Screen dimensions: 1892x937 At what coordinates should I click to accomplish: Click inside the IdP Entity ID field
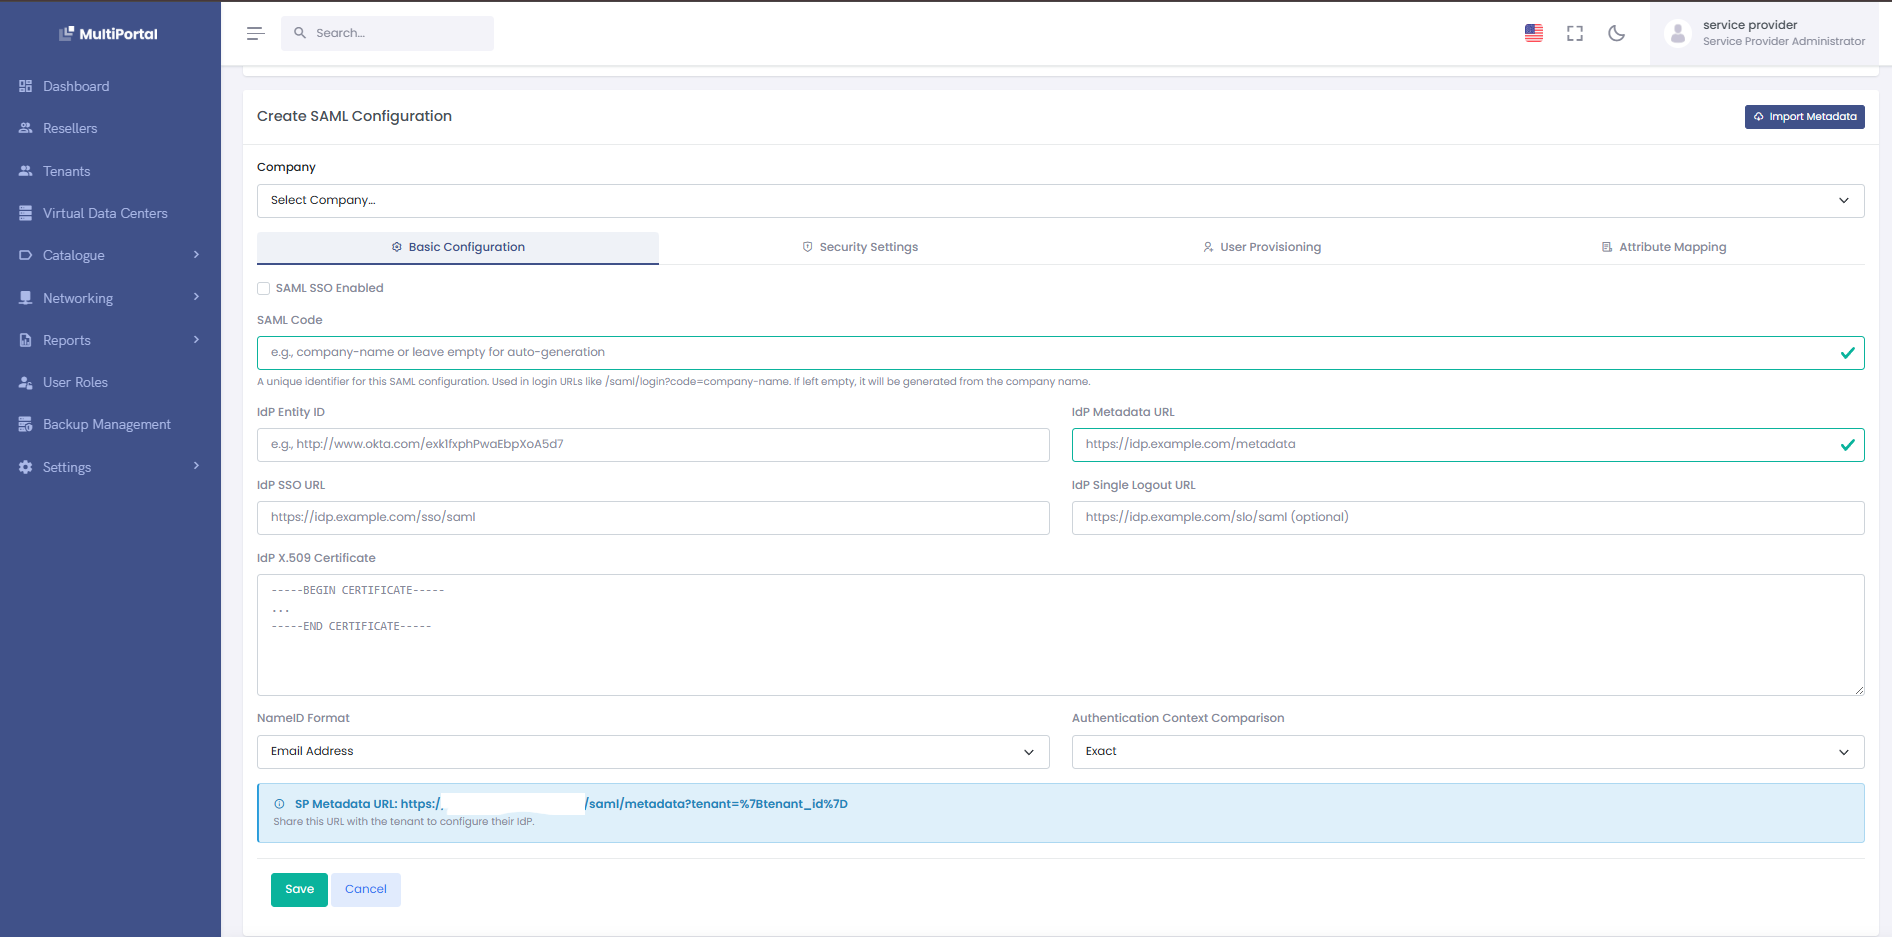pyautogui.click(x=653, y=444)
